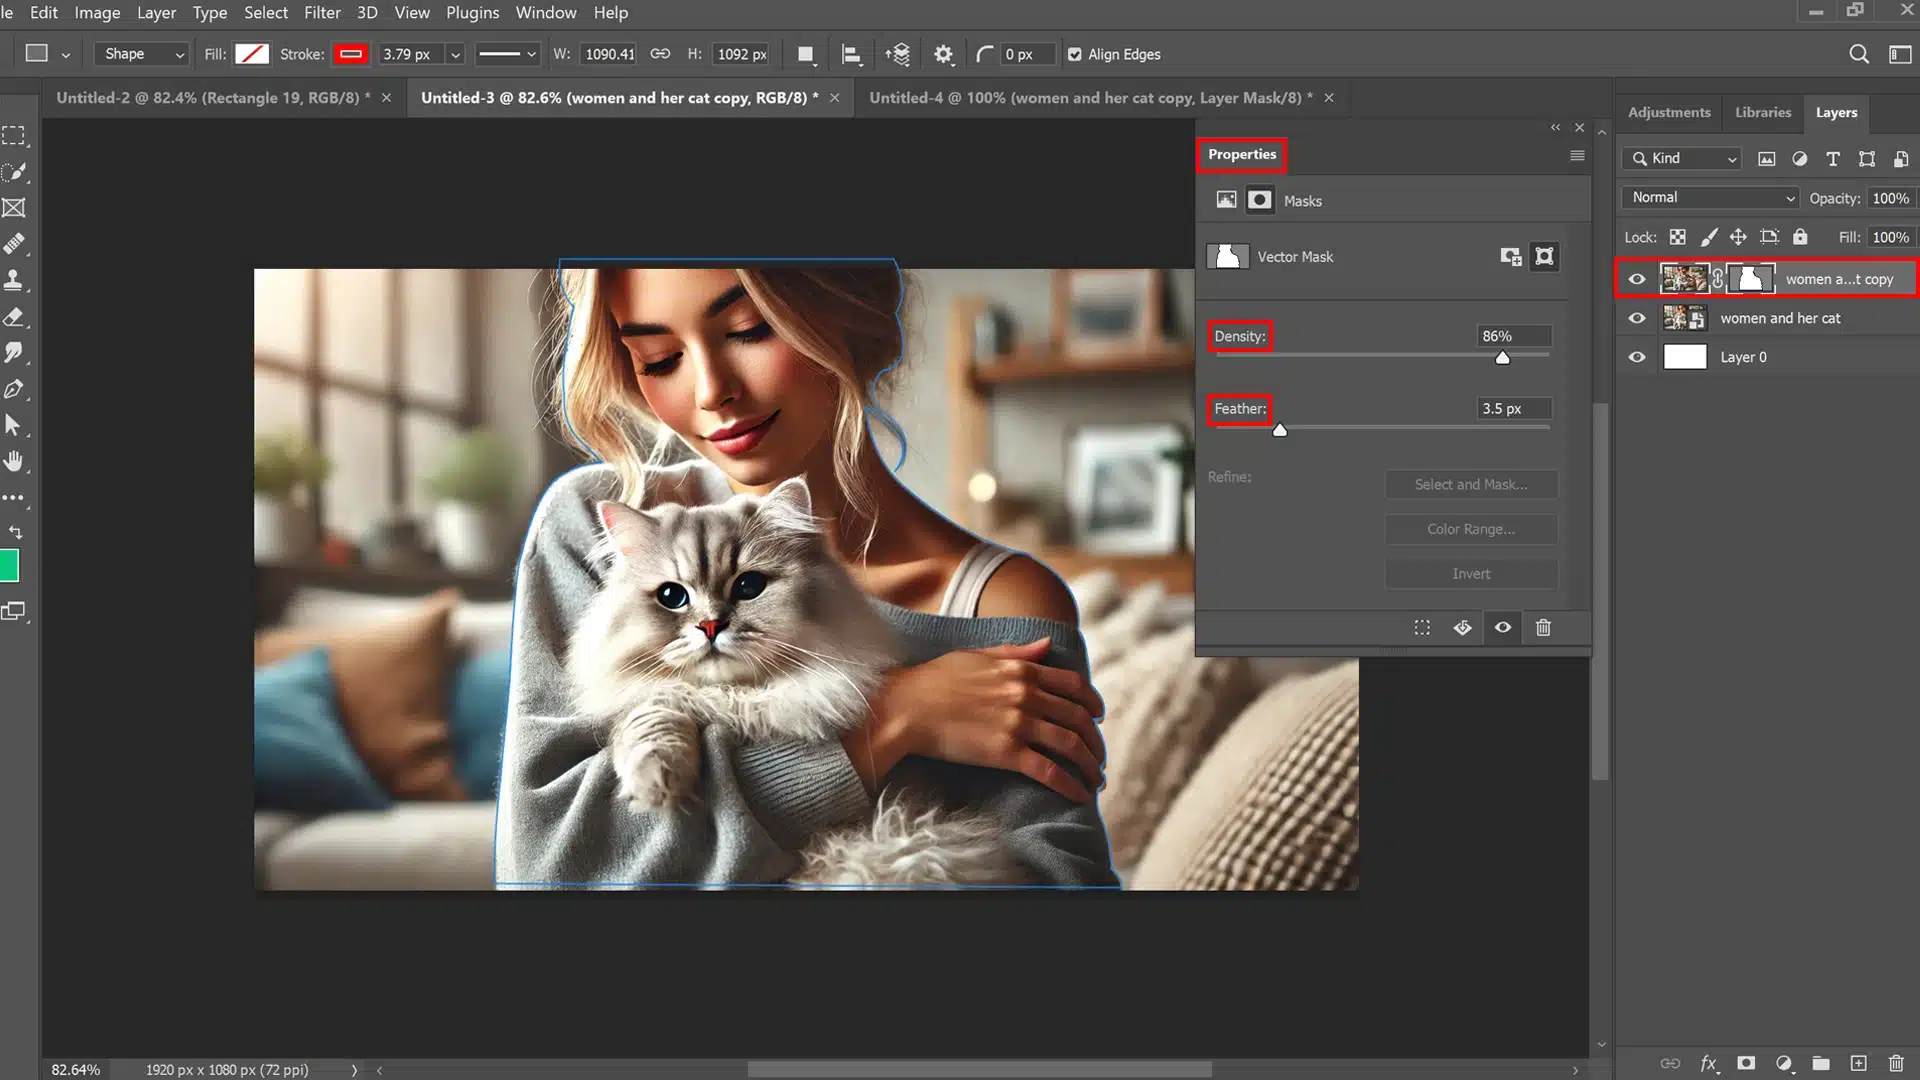Open path operations in options bar
The width and height of the screenshot is (1920, 1080).
click(x=806, y=54)
